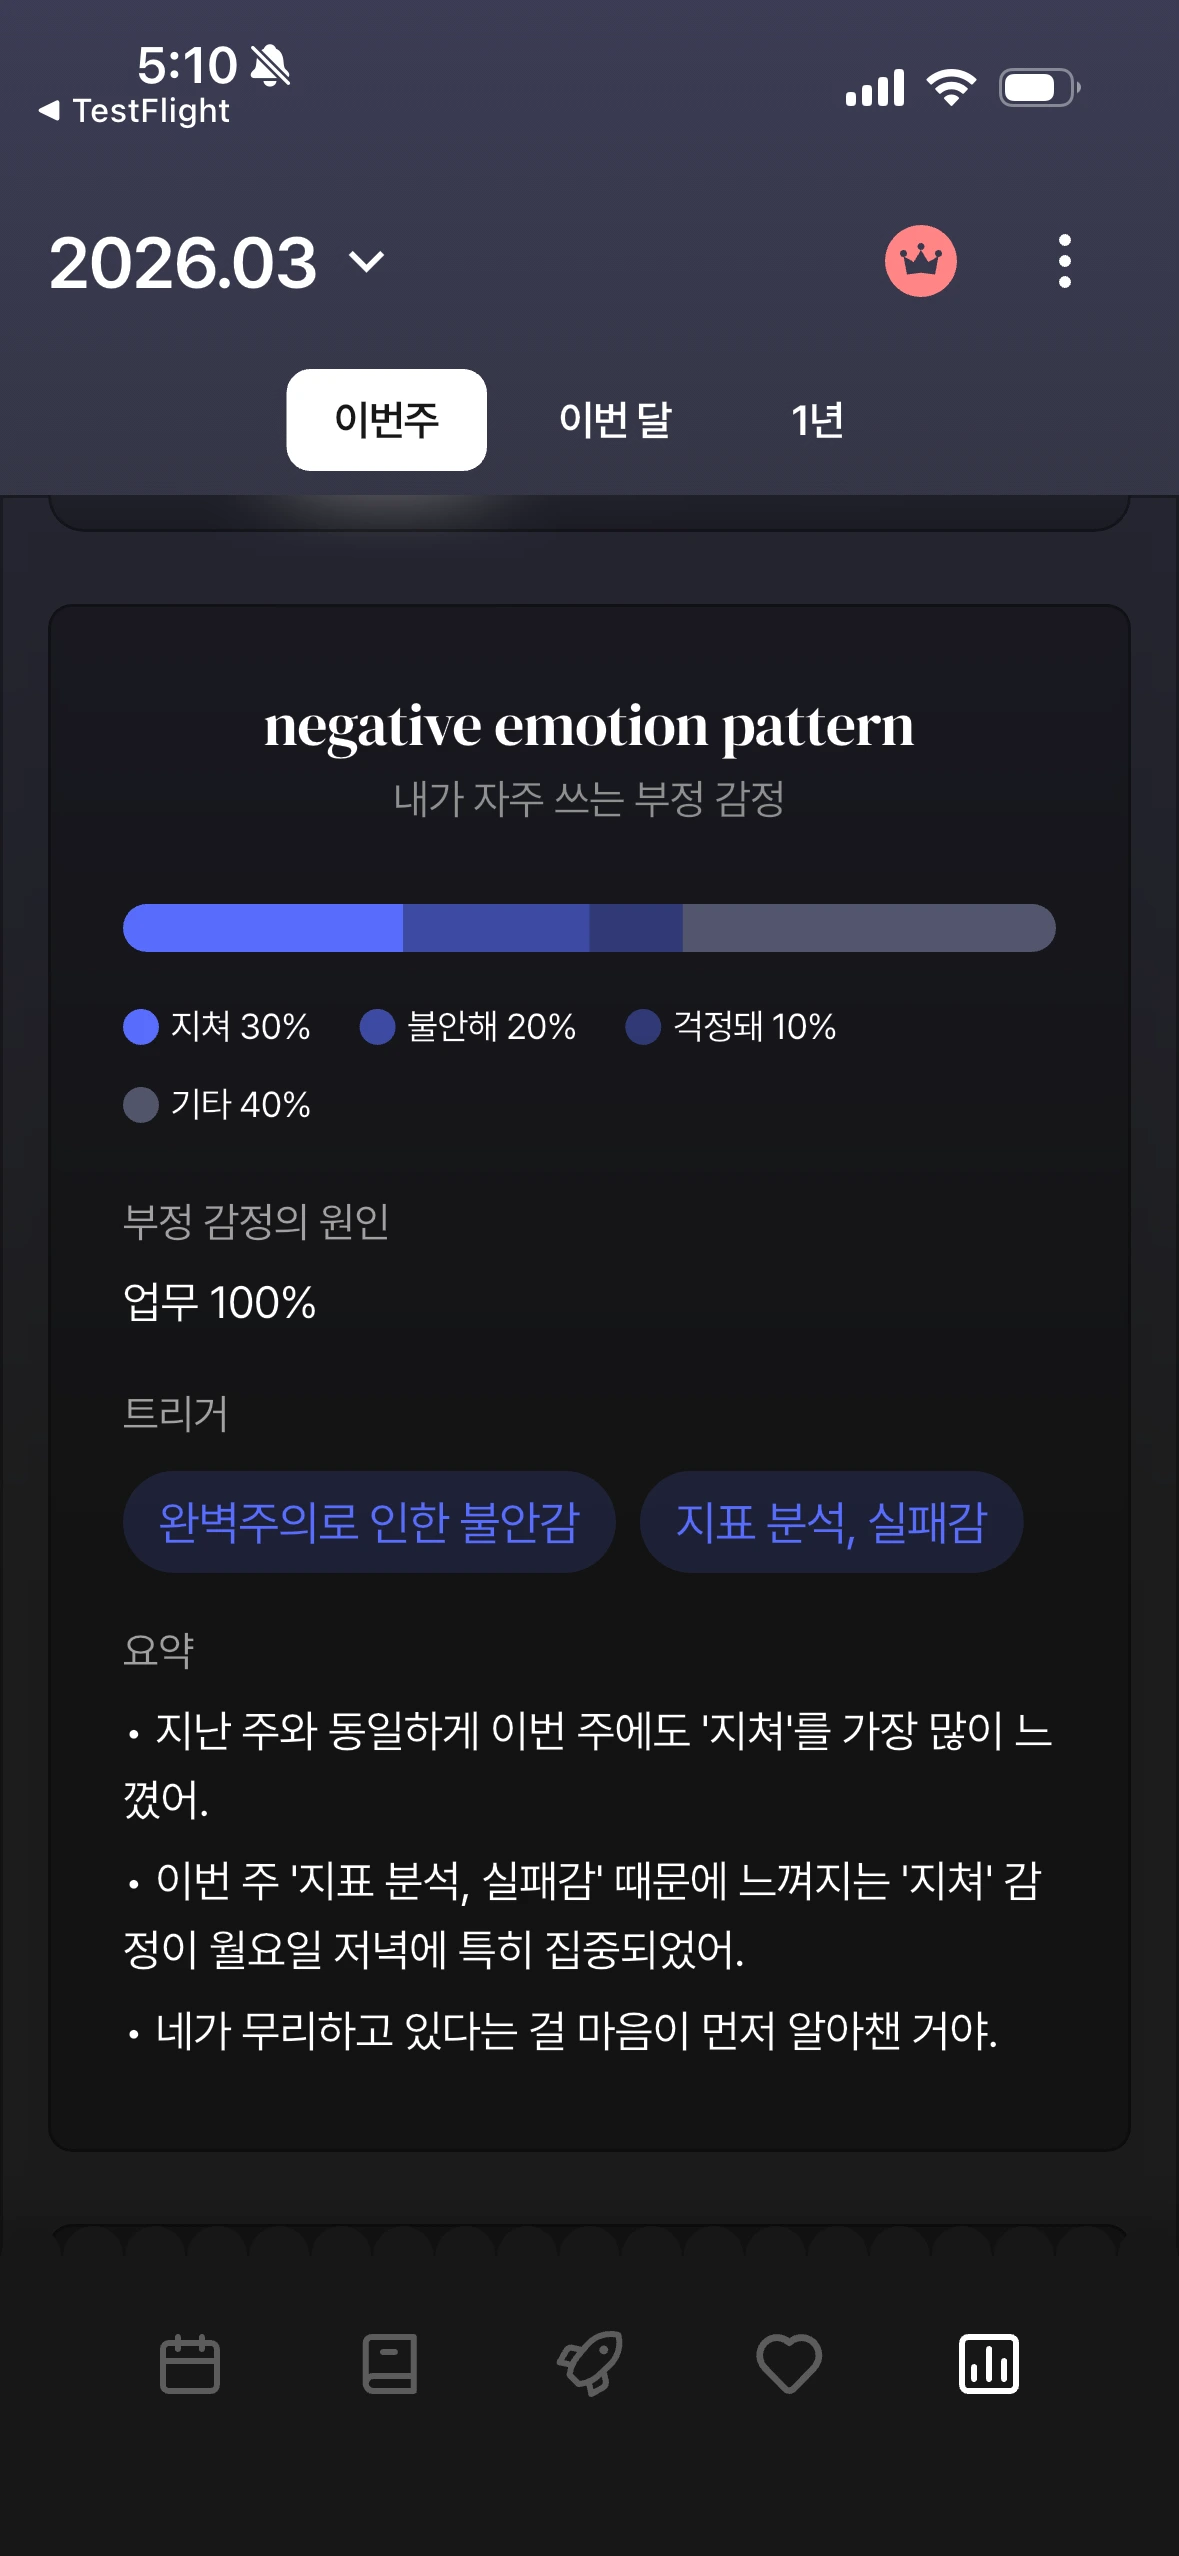Select the statistics bar chart tab

click(989, 2364)
